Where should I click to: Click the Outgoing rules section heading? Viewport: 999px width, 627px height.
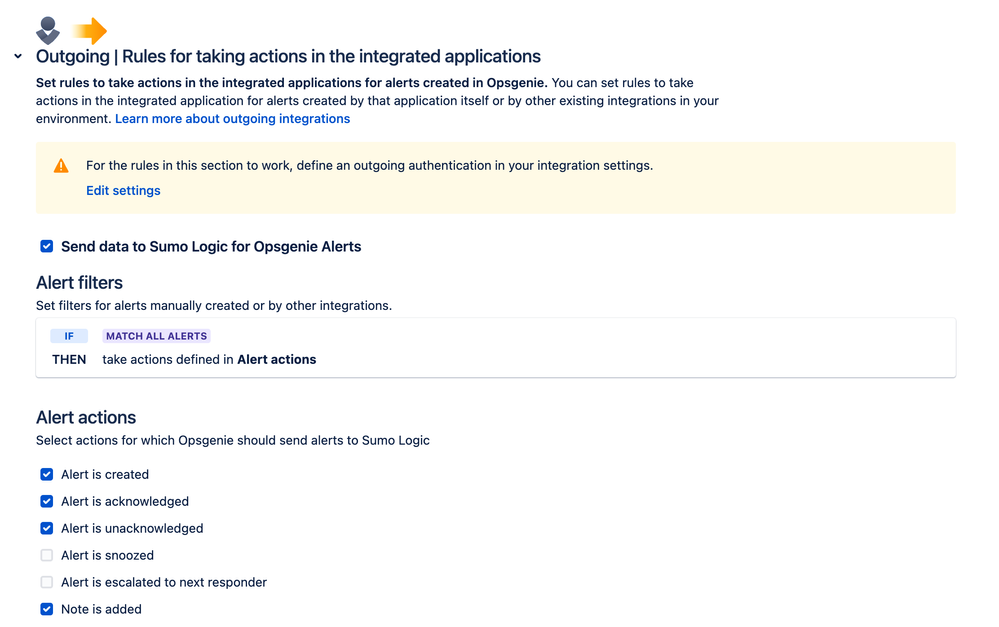coord(288,57)
